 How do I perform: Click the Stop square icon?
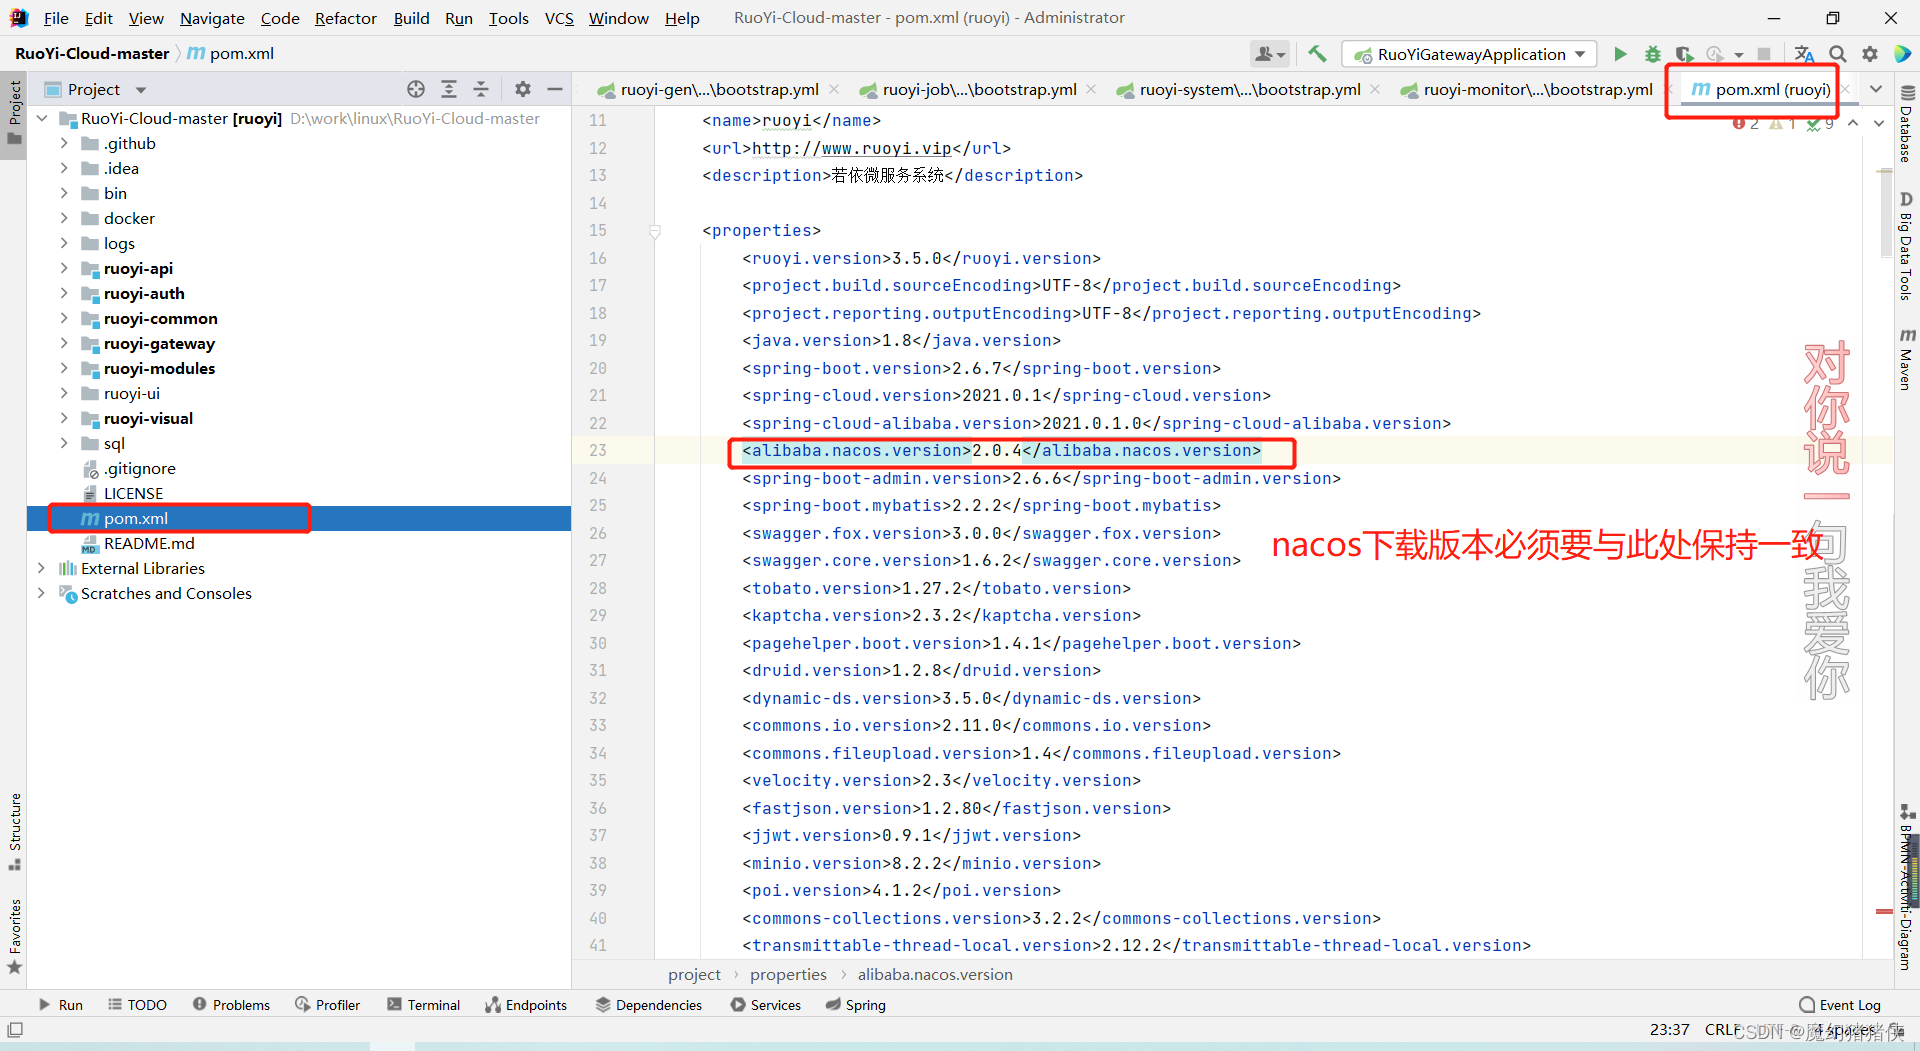tap(1764, 54)
